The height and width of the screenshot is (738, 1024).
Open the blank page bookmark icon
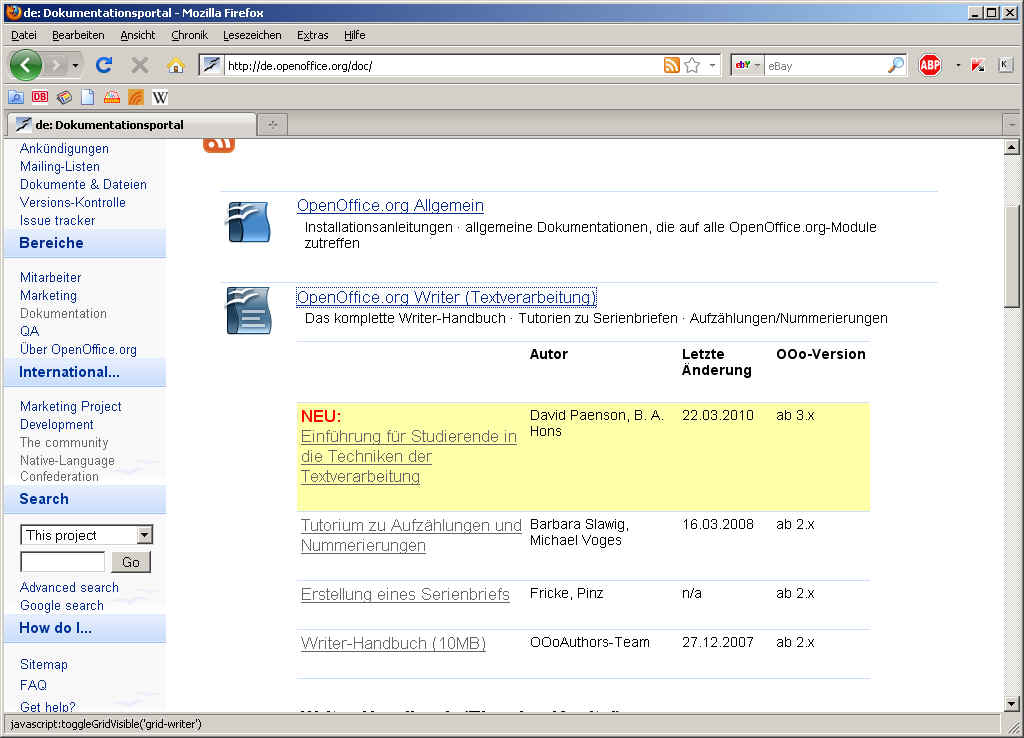click(88, 97)
